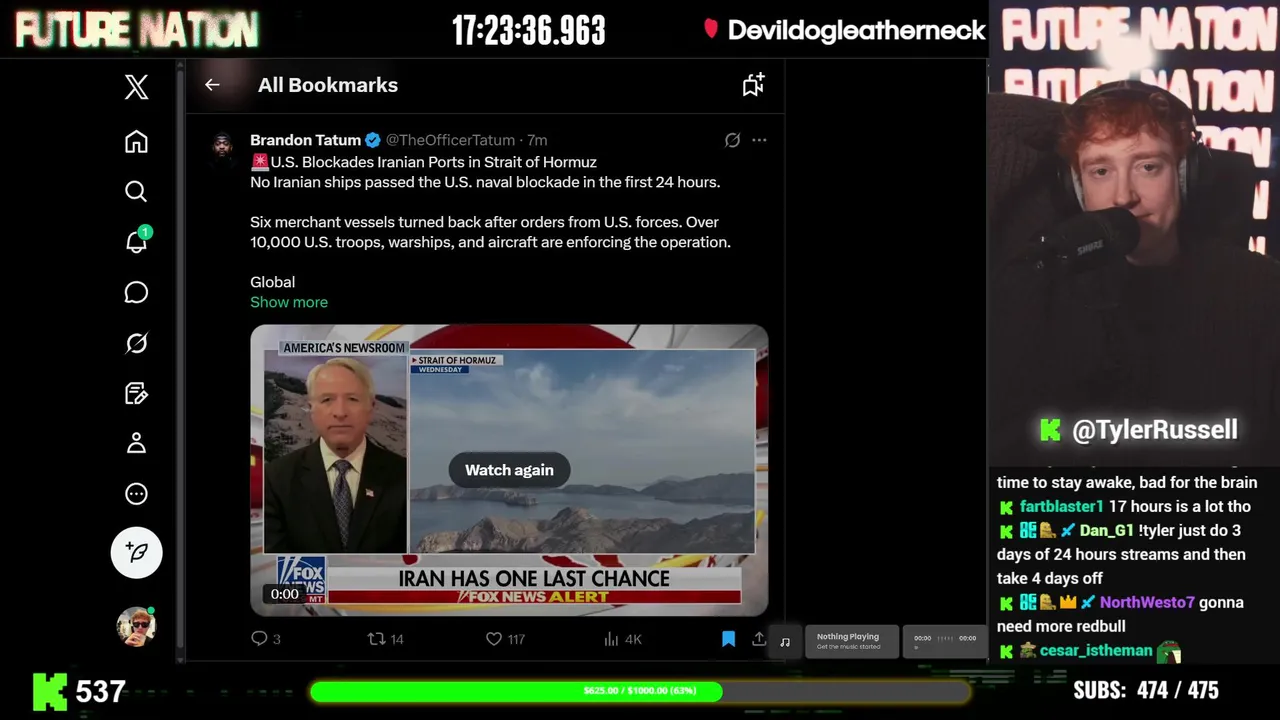The width and height of the screenshot is (1280, 720).
Task: Click the Devildogleatherneck label
Action: tap(856, 30)
